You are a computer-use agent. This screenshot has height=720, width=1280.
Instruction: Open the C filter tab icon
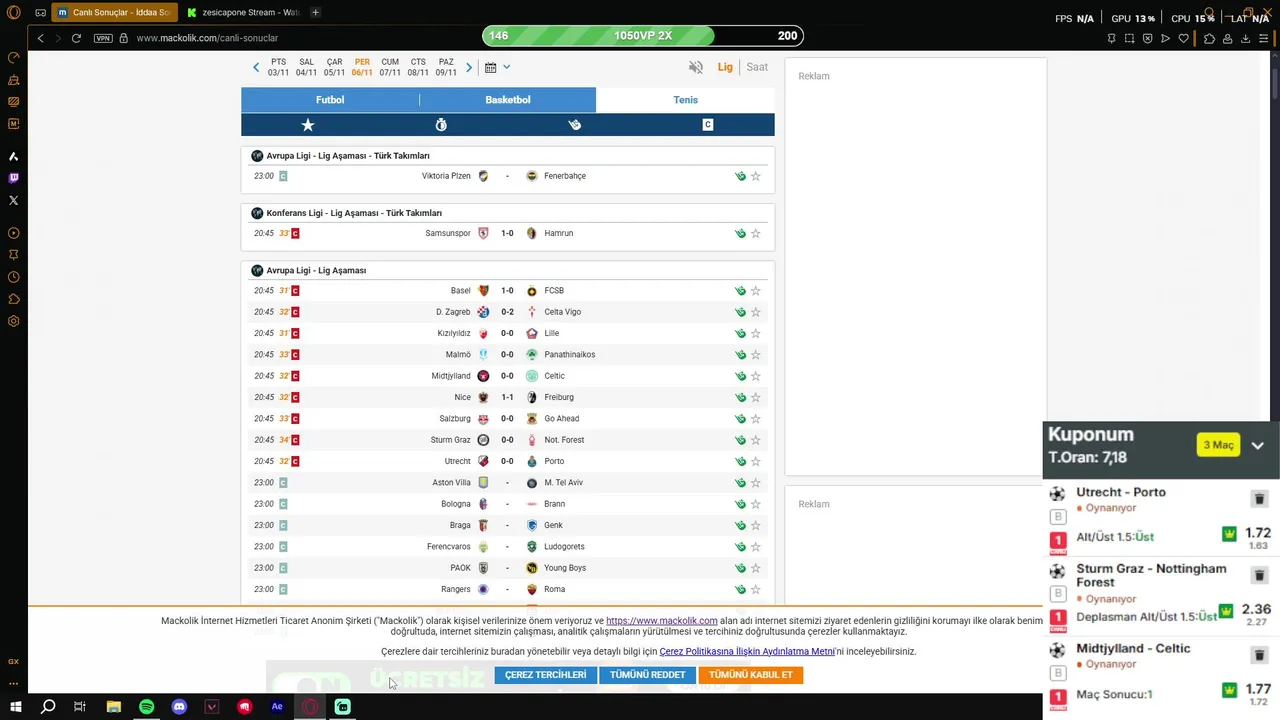tap(708, 125)
